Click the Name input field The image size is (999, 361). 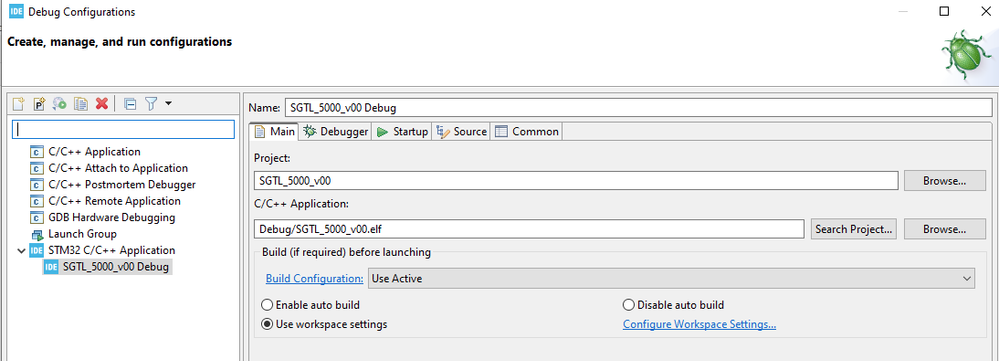click(638, 108)
